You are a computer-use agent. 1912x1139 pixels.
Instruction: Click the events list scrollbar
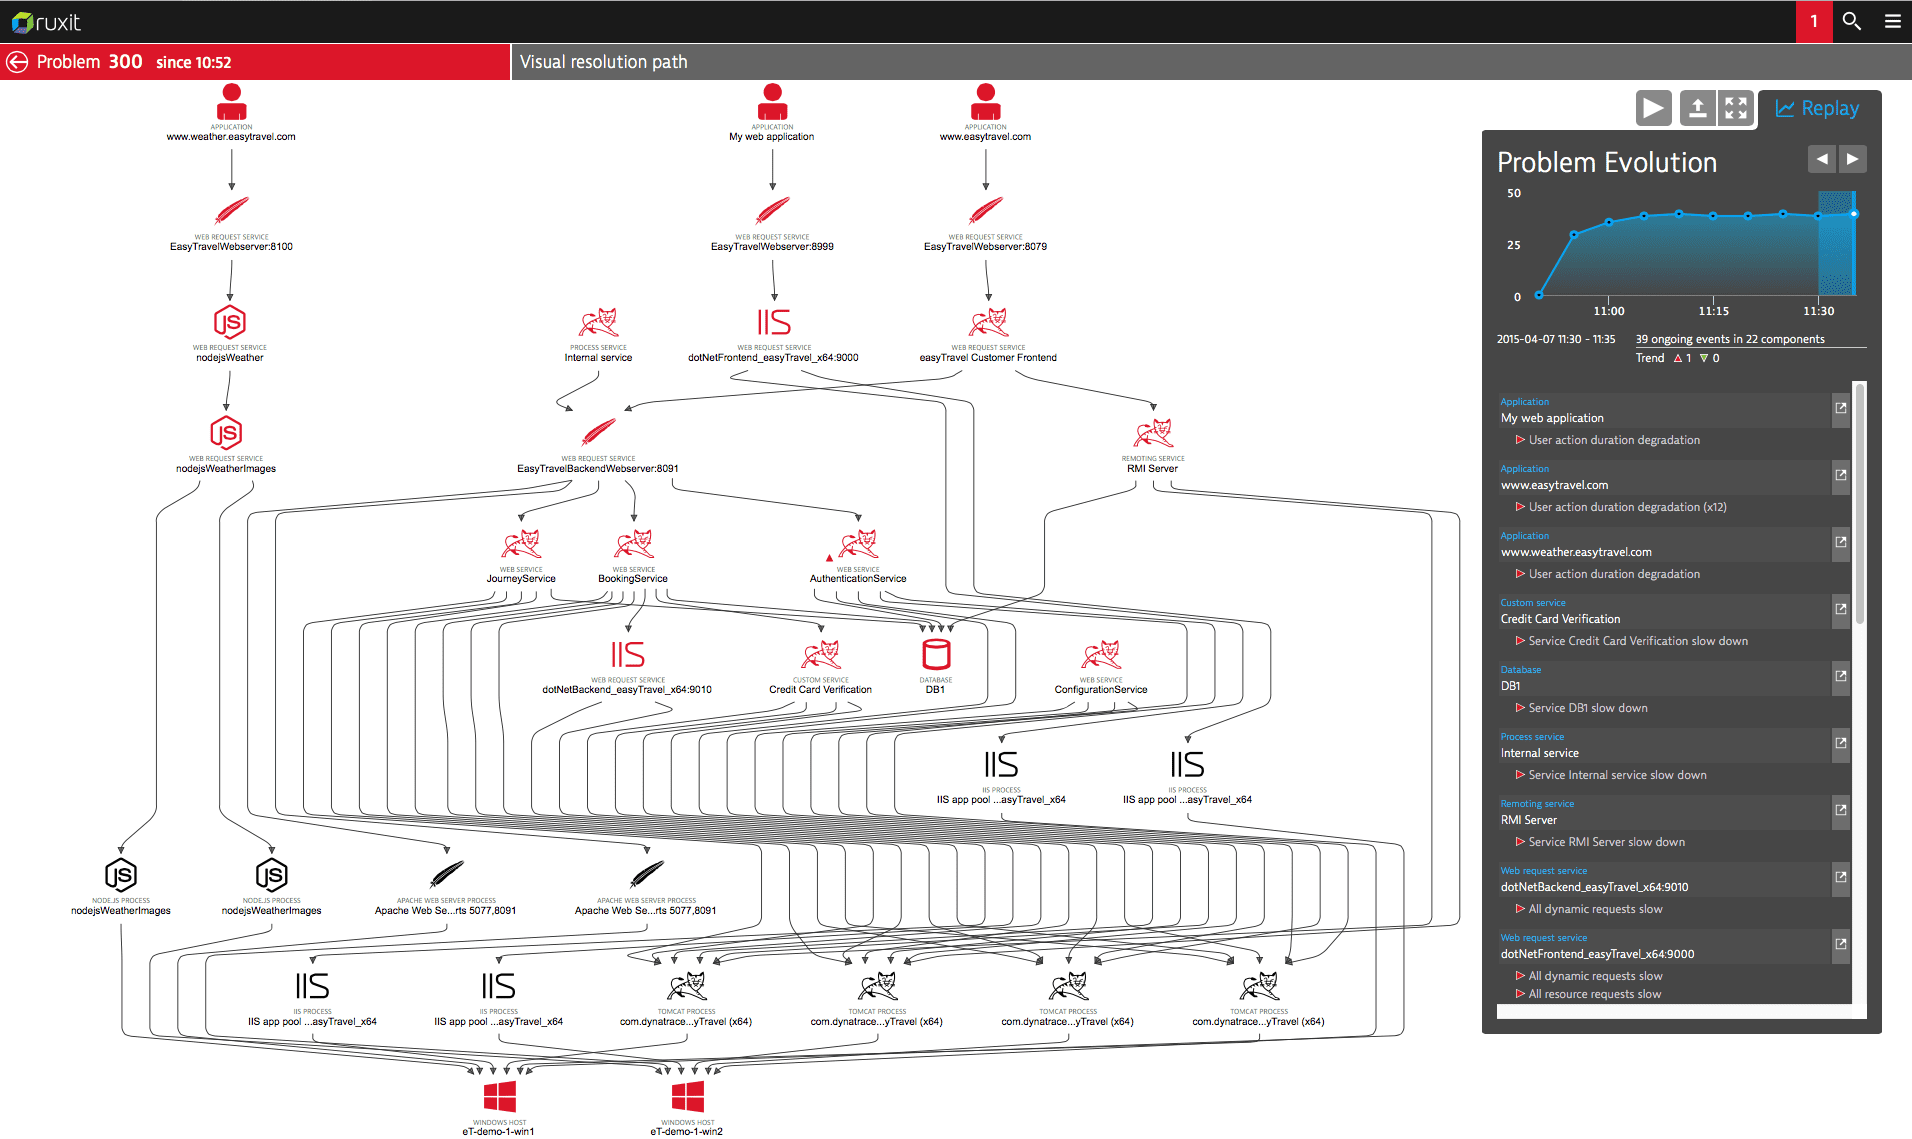pos(1859,503)
